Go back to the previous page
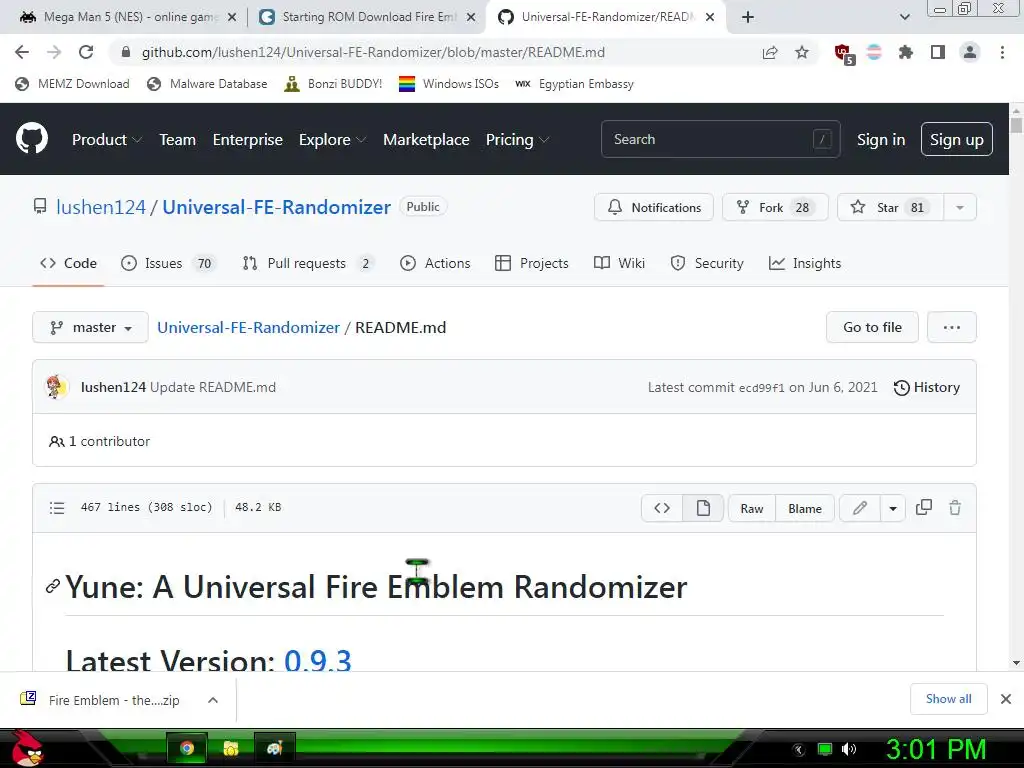1024x768 pixels. point(22,52)
